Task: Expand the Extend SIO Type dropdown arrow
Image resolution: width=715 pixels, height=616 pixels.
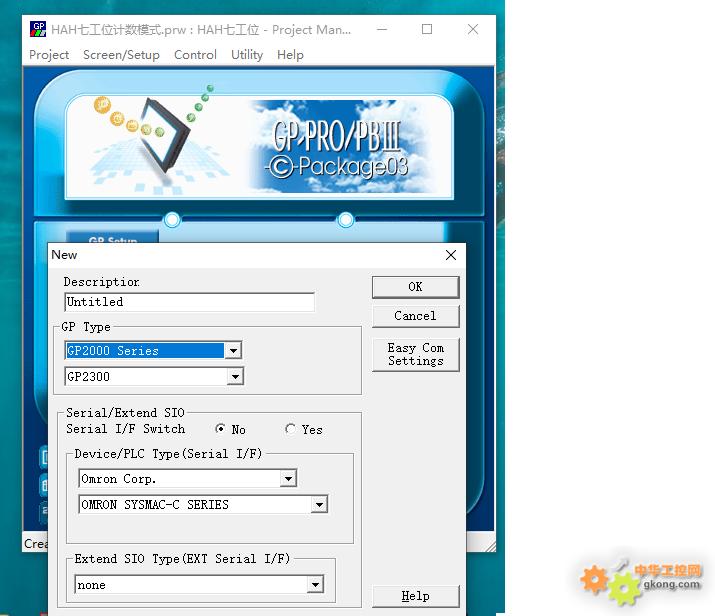Action: 315,585
